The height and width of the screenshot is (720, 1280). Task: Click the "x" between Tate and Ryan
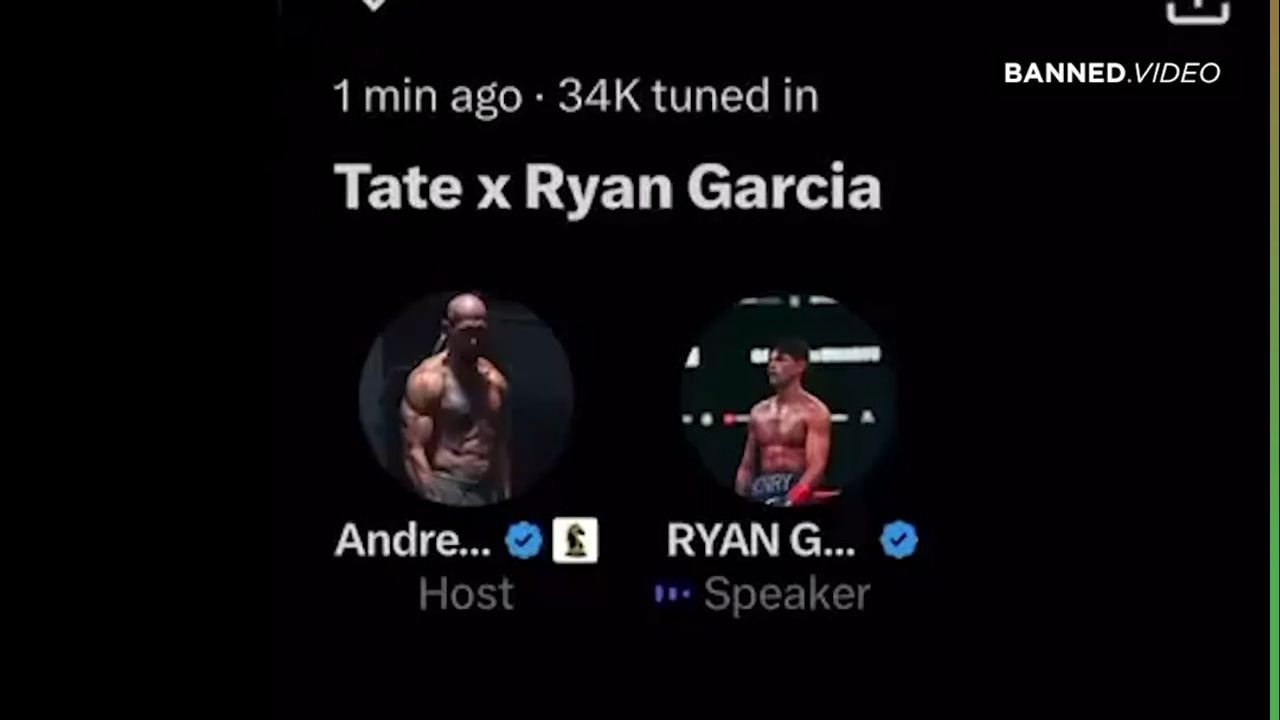(x=494, y=192)
